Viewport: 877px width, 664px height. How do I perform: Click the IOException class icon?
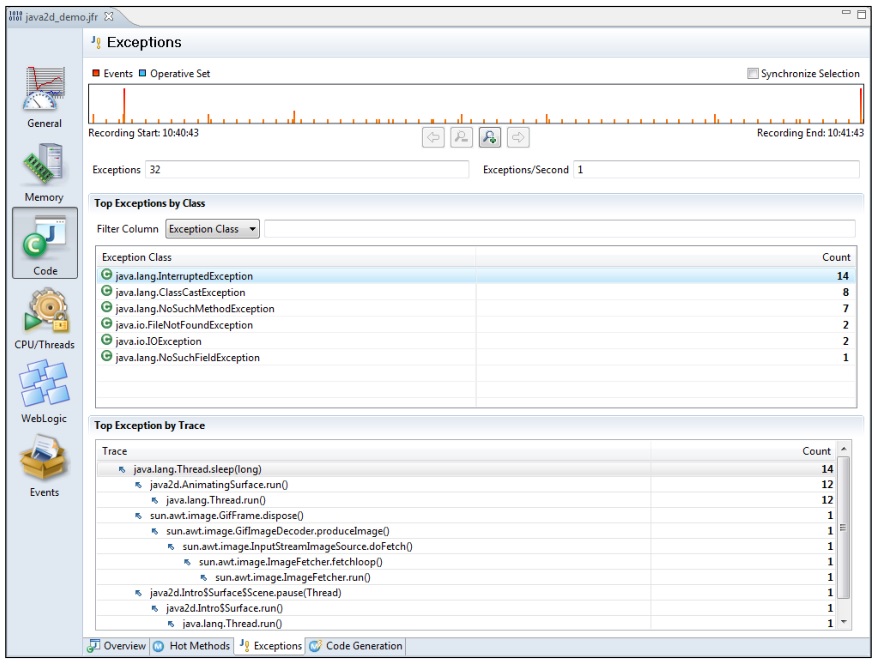point(106,340)
